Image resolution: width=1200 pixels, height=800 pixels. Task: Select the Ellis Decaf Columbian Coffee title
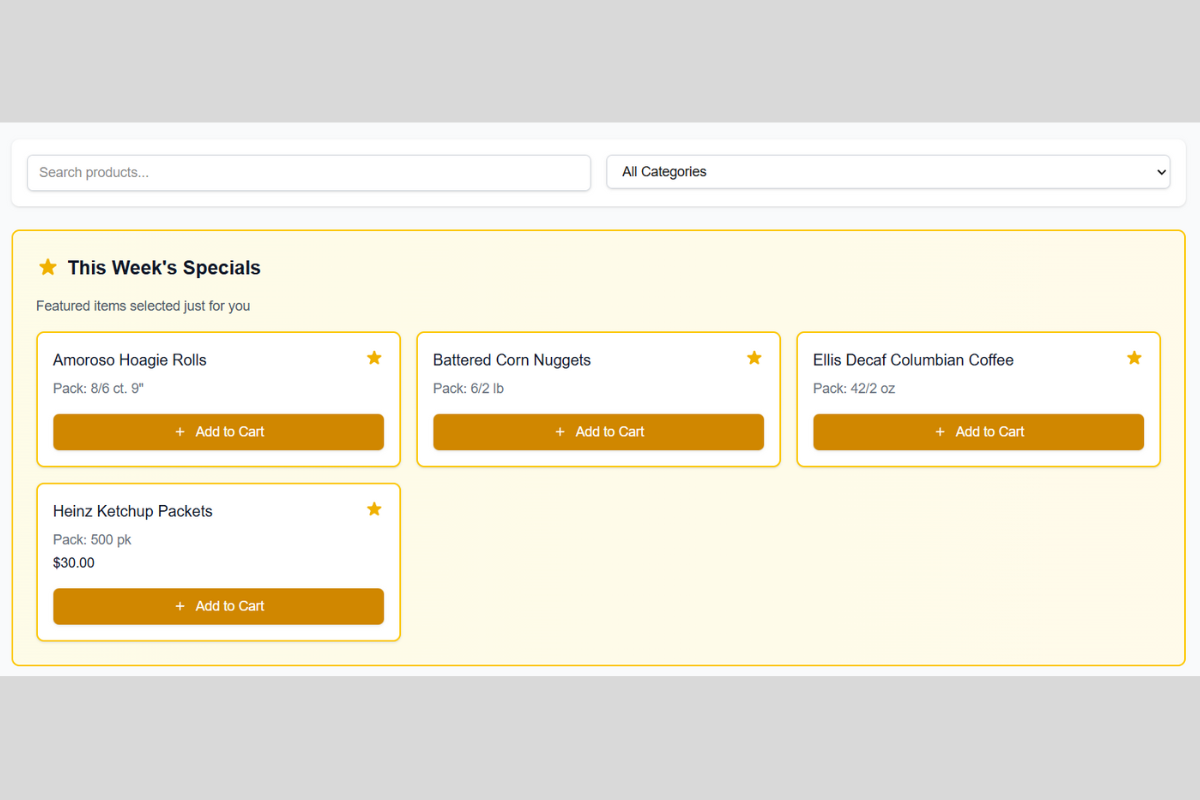tap(913, 360)
